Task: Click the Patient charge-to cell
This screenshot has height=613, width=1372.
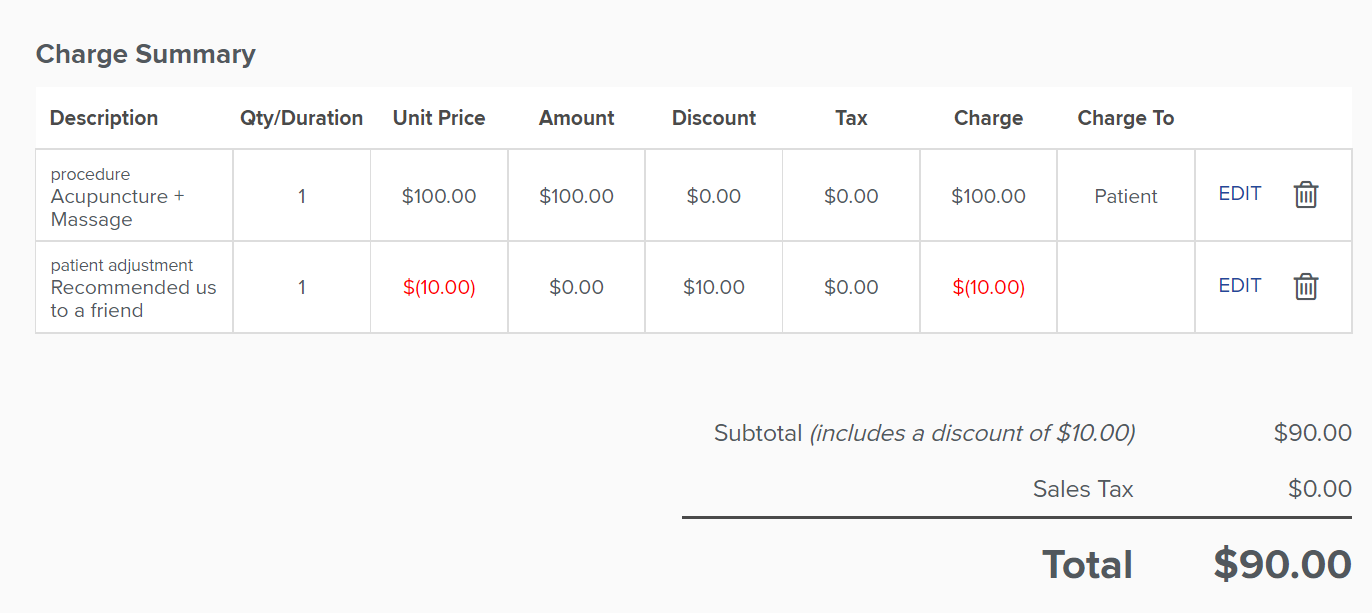Action: coord(1126,196)
